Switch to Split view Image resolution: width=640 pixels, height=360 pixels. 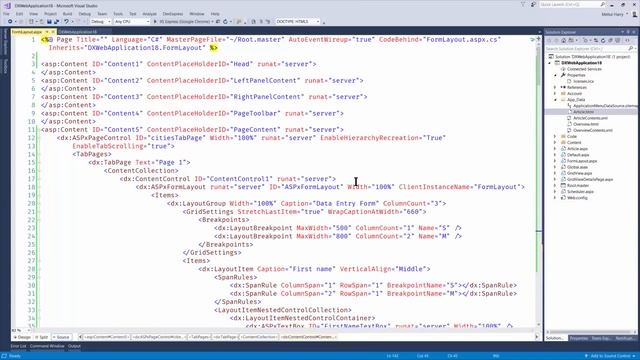point(41,337)
